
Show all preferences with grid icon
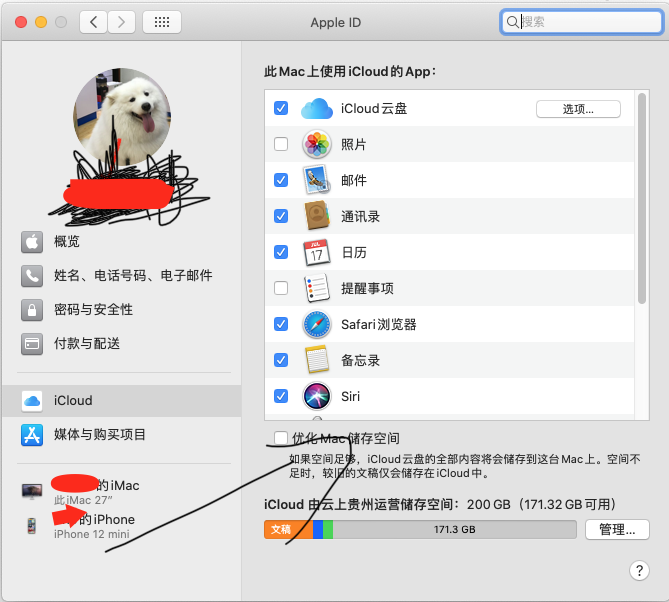pyautogui.click(x=162, y=22)
